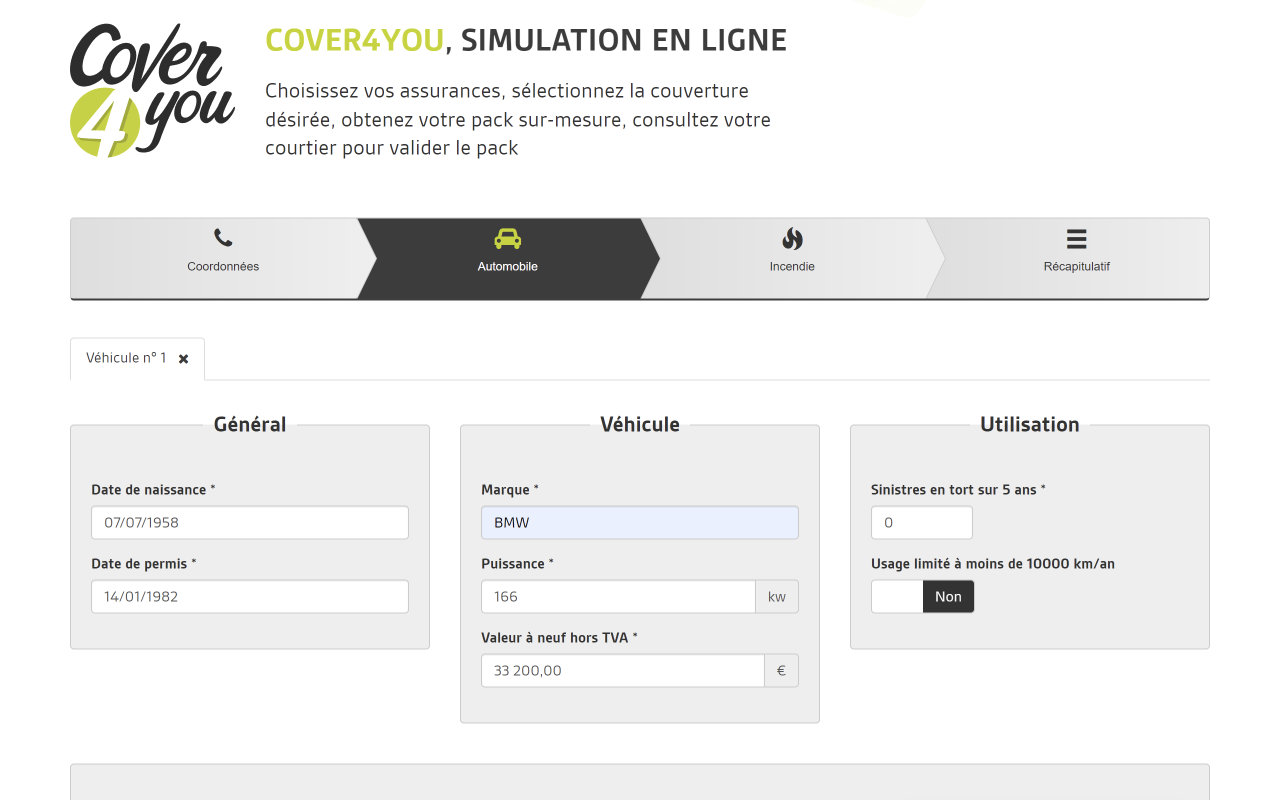Image resolution: width=1280 pixels, height=800 pixels.
Task: Click the euro symbol addon
Action: point(781,671)
